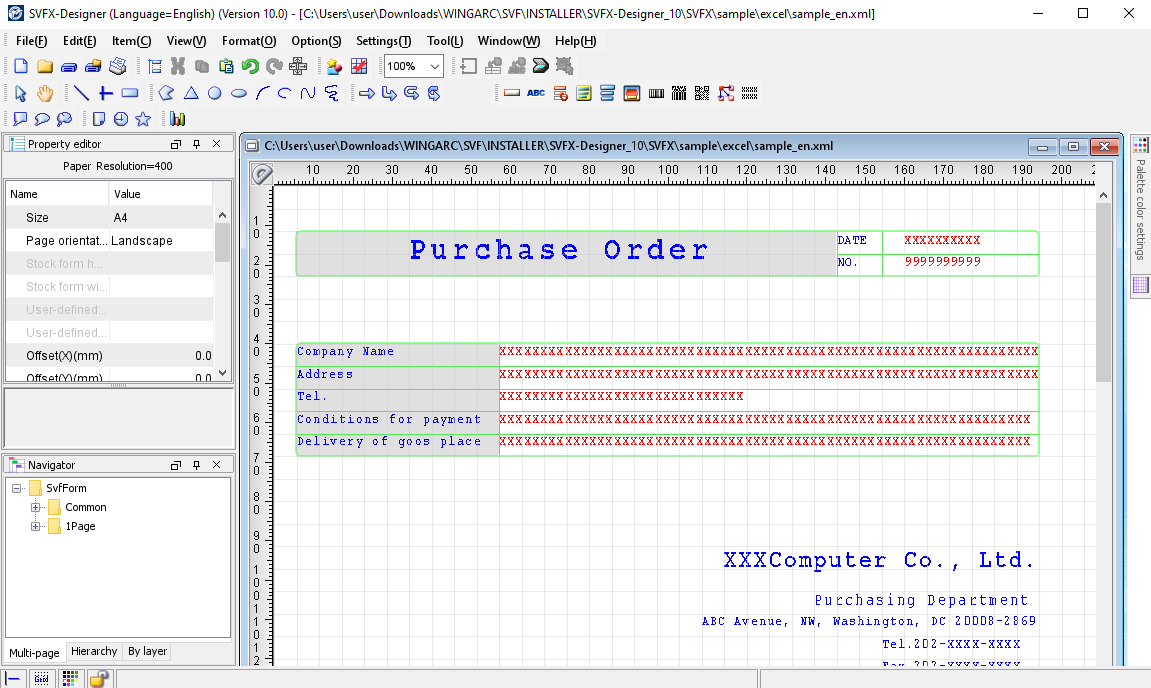
Task: Select the triangle shape tool
Action: [191, 93]
